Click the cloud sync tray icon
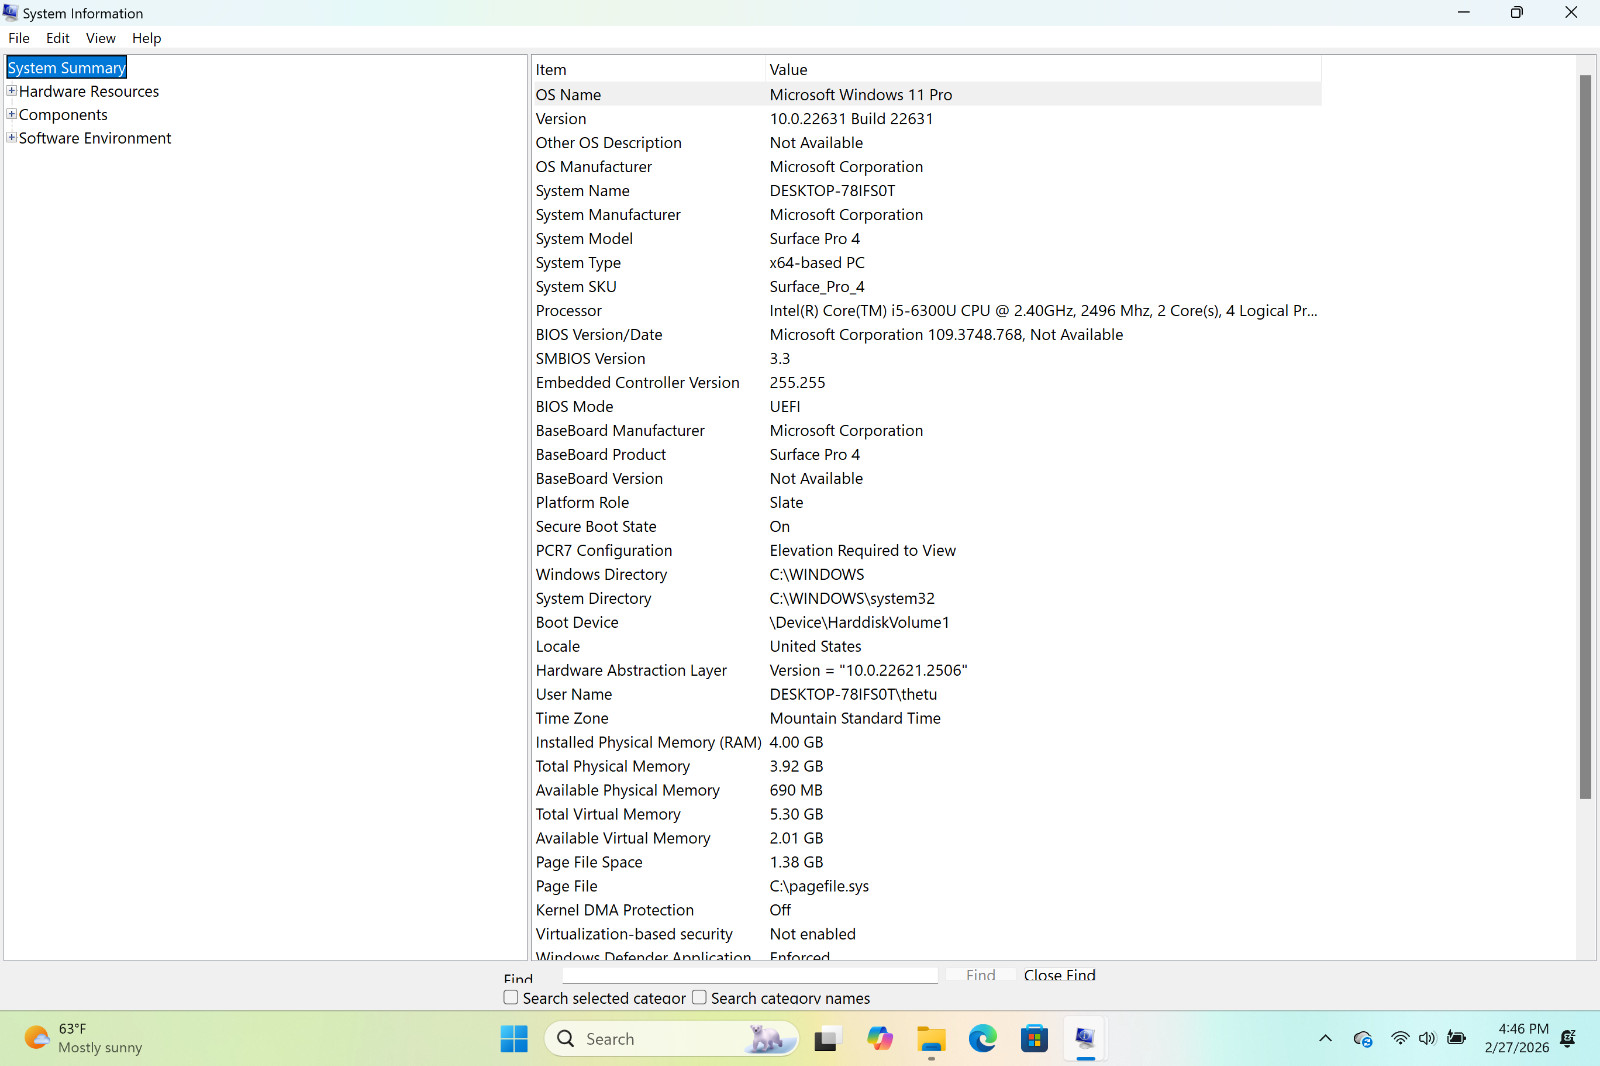Screen dimensions: 1600x1066 (x=1363, y=1039)
